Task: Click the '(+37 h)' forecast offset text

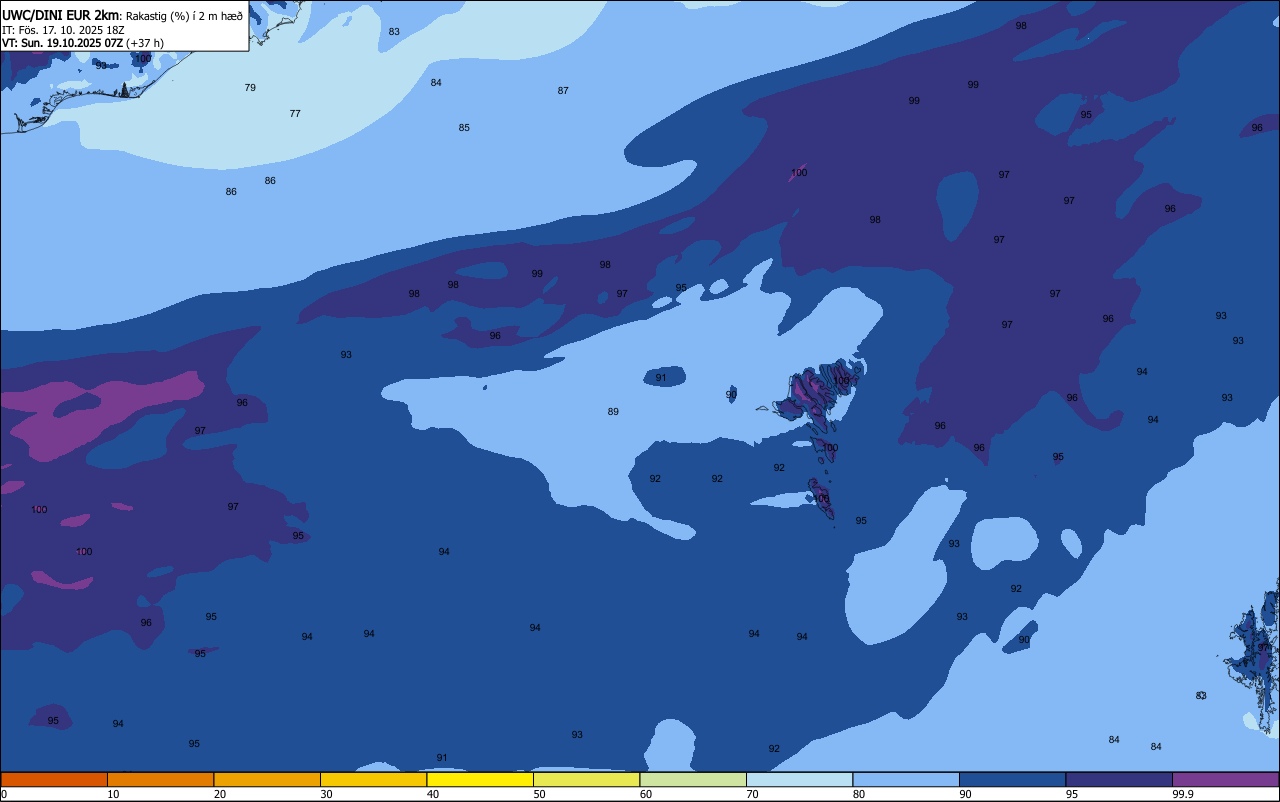Action: coord(145,43)
